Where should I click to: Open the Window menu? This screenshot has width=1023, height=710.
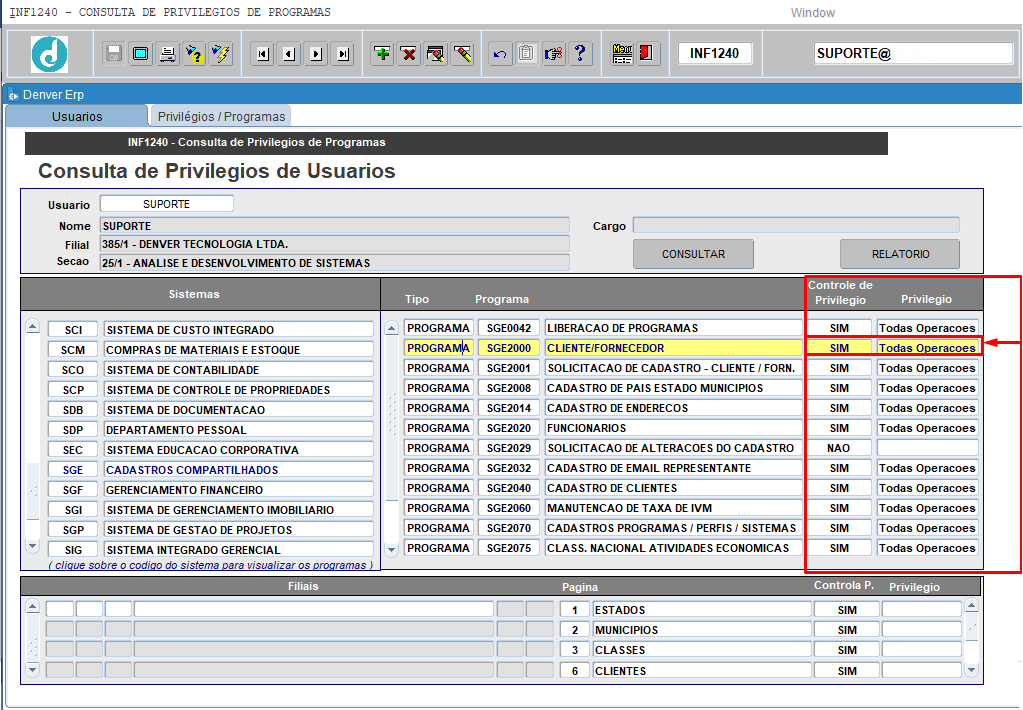click(x=812, y=12)
